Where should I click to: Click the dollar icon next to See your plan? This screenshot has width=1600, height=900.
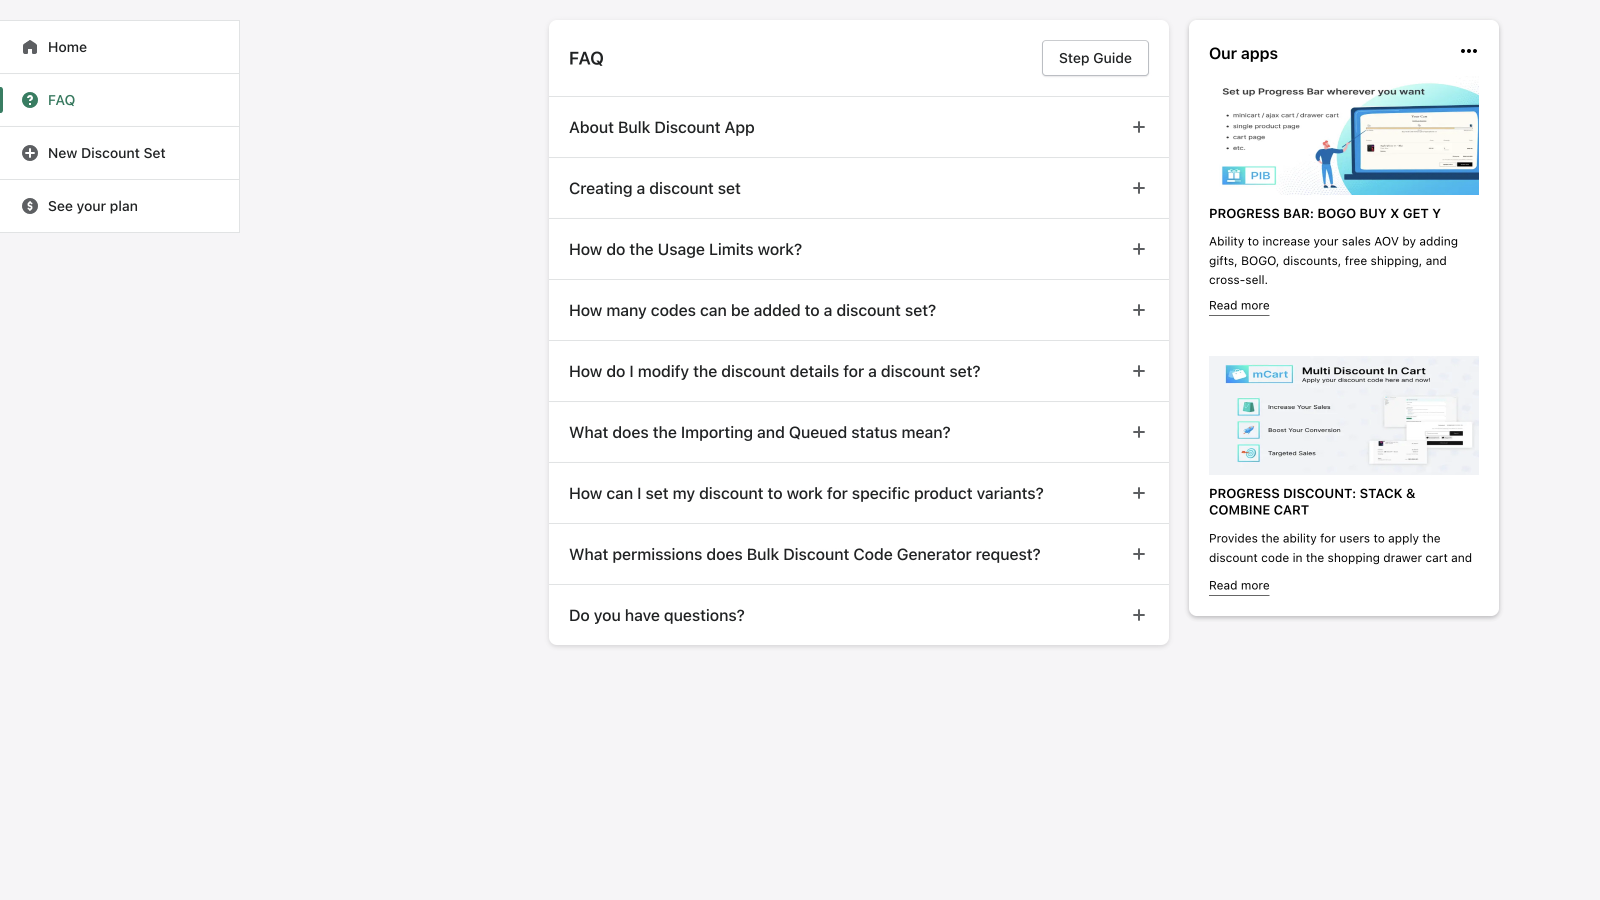pyautogui.click(x=30, y=206)
